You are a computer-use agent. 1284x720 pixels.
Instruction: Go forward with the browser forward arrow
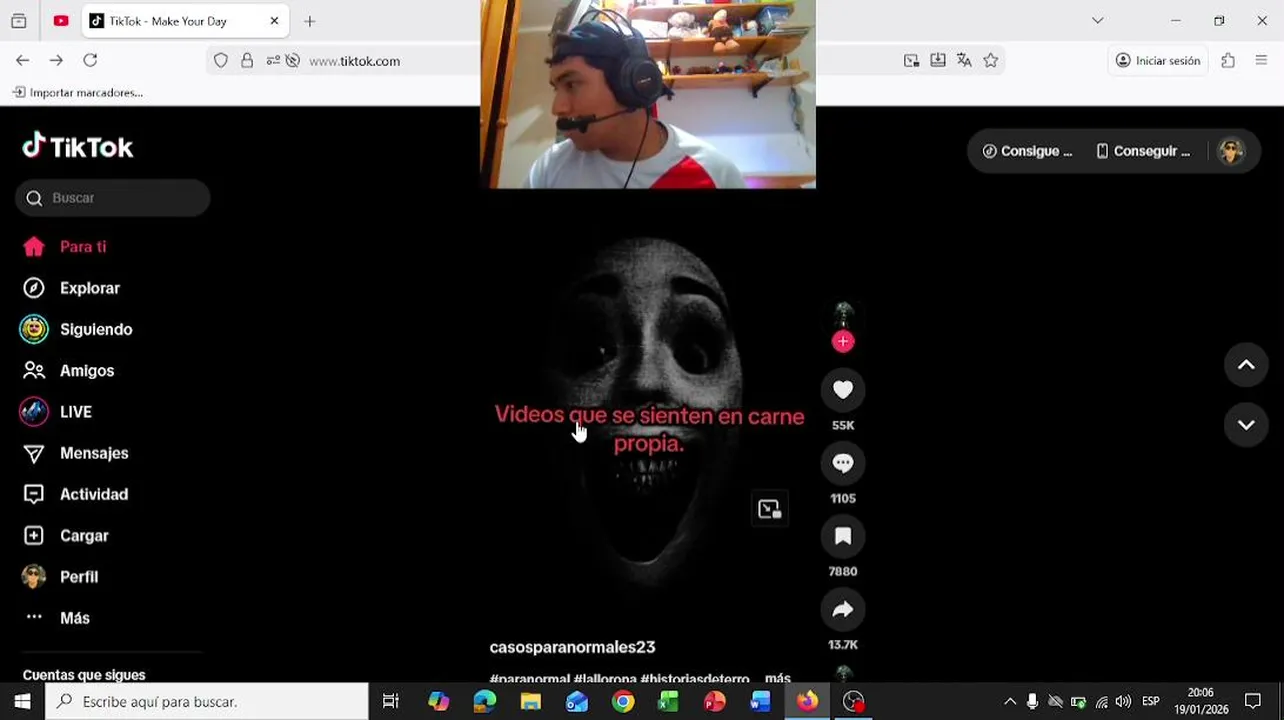click(56, 61)
